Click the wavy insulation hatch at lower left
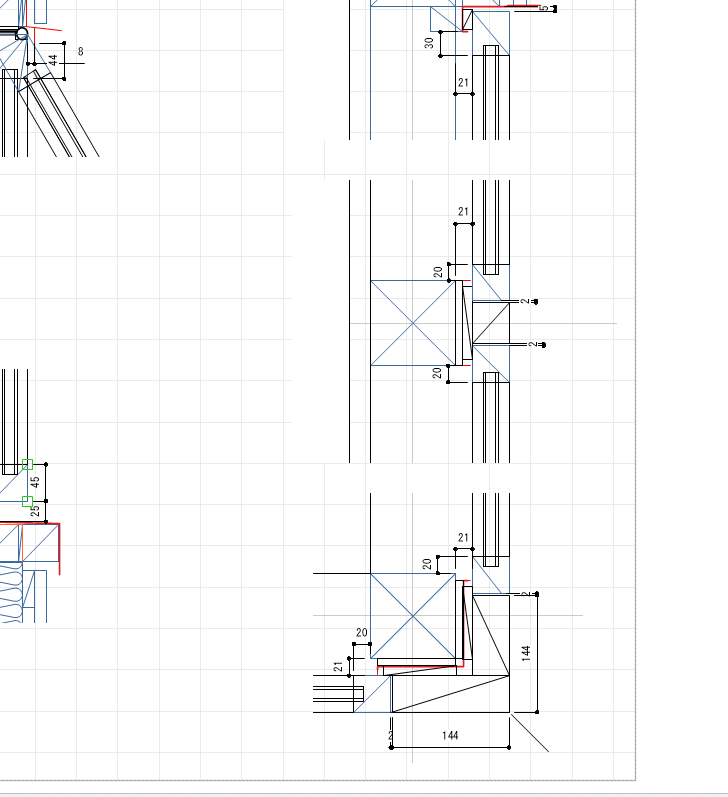728x797 pixels. click(9, 592)
